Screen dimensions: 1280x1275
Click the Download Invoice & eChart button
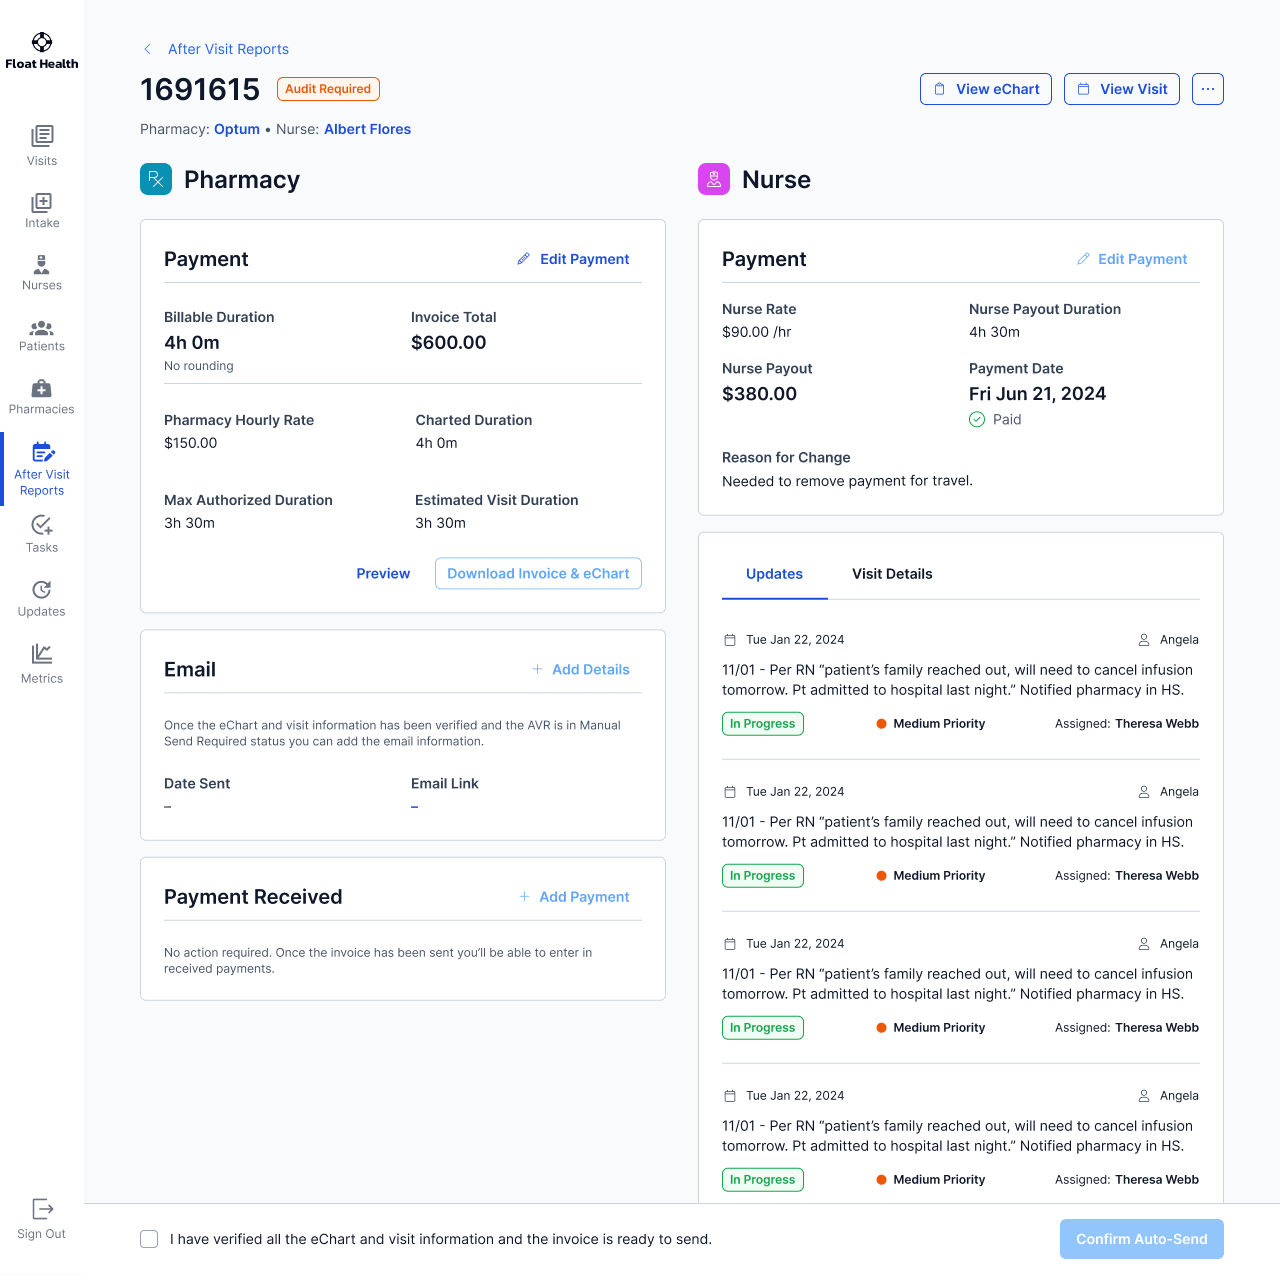tap(538, 573)
